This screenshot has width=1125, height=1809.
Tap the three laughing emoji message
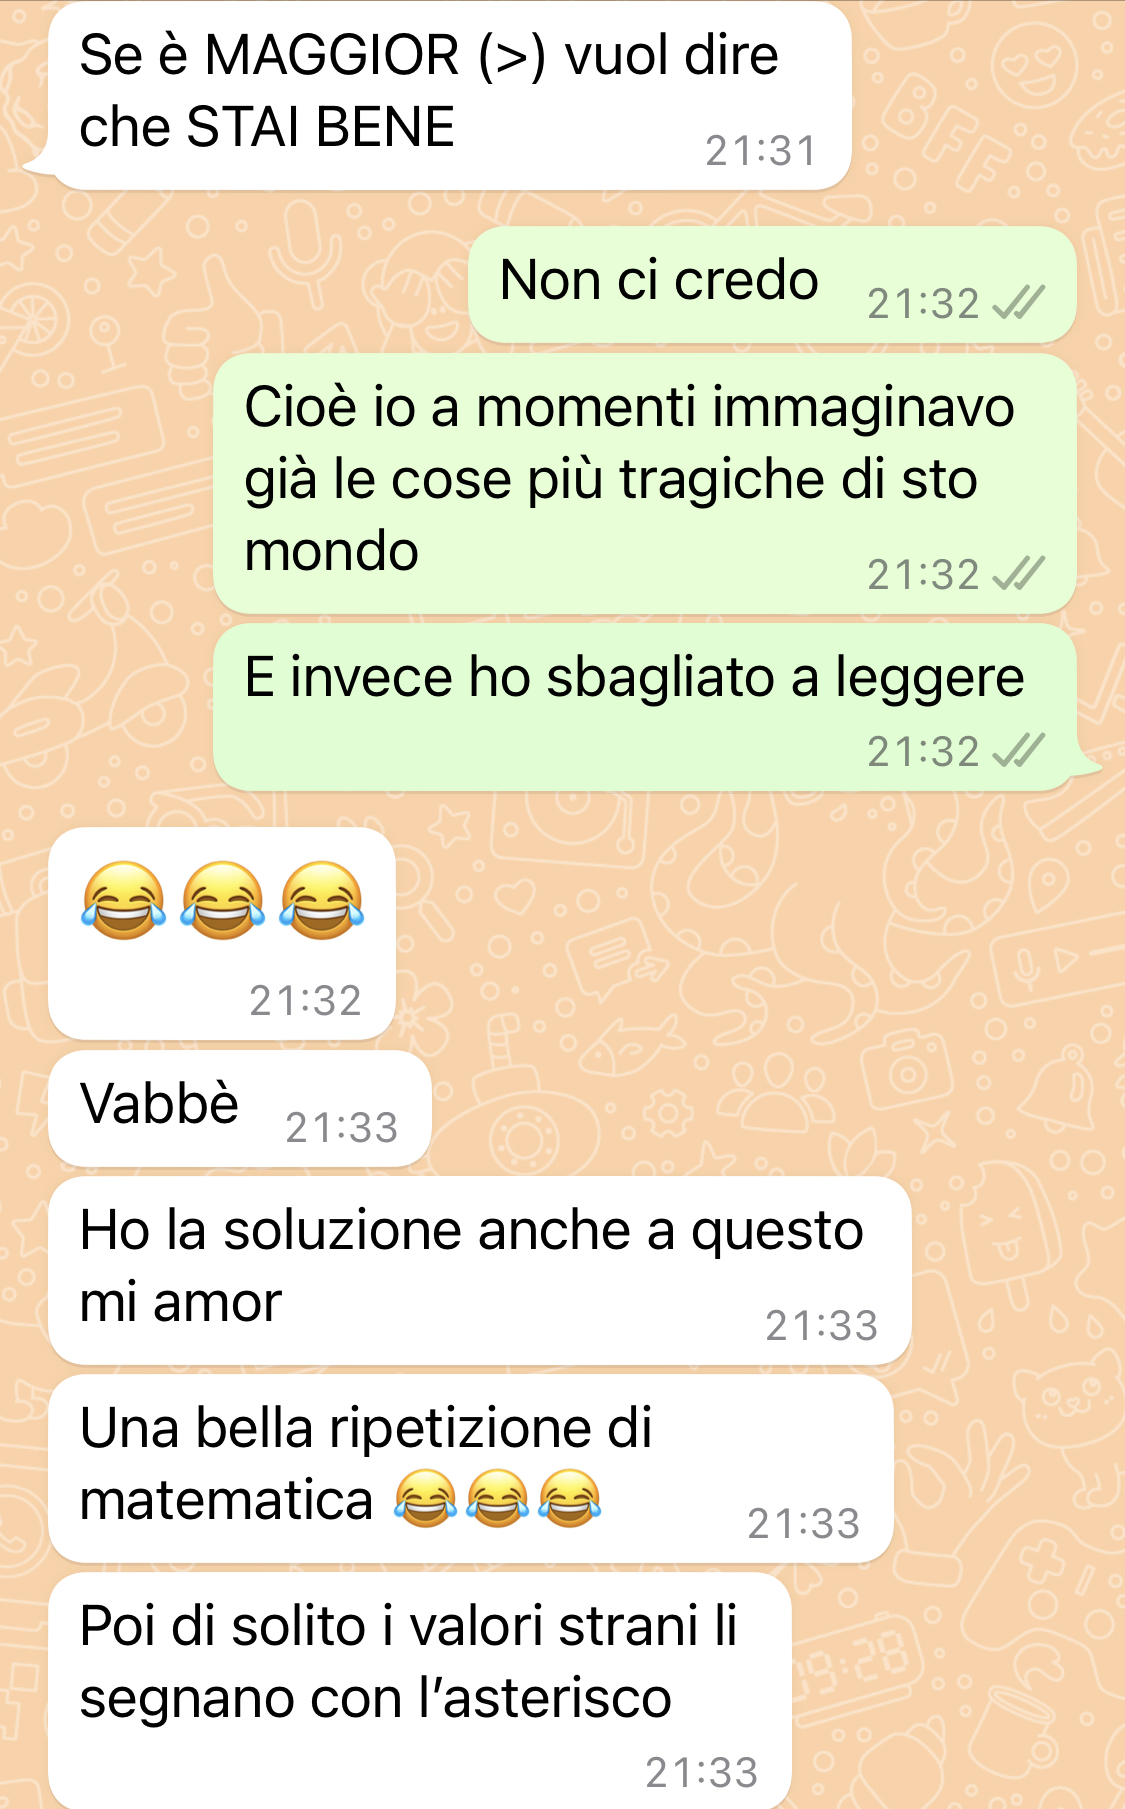click(222, 934)
